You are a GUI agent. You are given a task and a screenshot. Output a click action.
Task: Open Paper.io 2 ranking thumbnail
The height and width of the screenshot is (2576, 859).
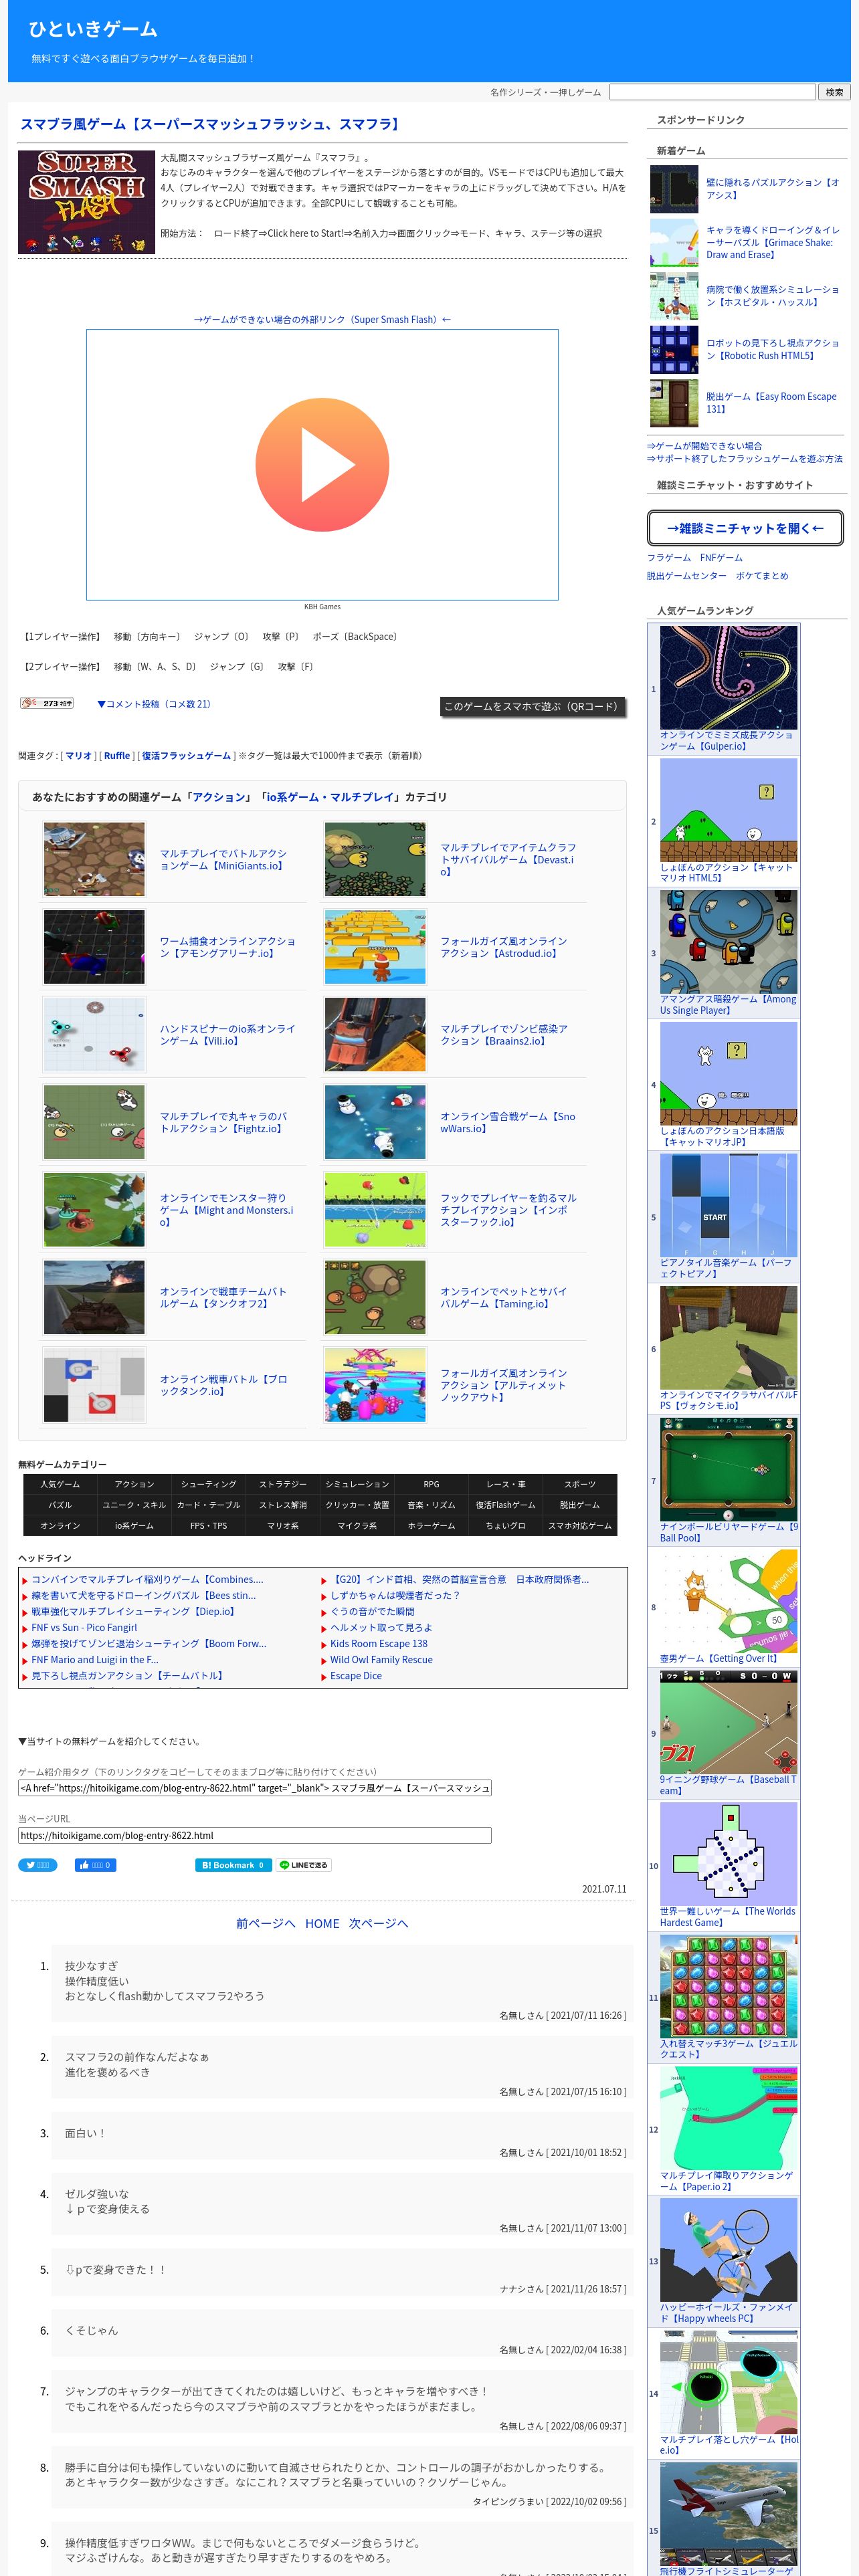(728, 2118)
